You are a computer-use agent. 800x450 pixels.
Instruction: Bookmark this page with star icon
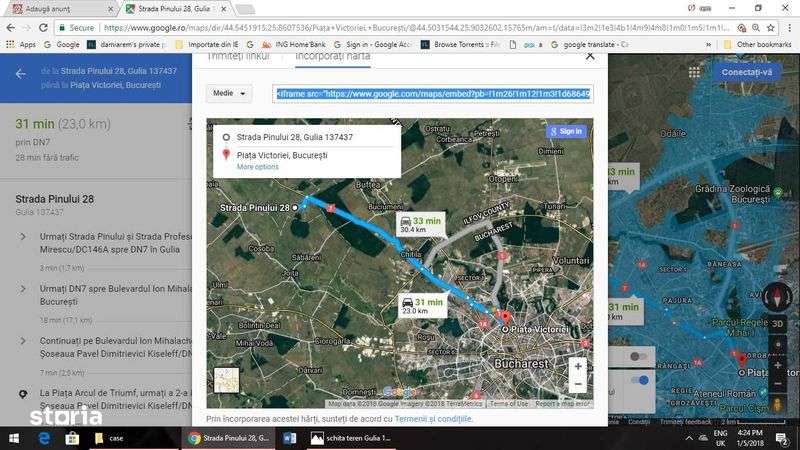click(x=770, y=28)
